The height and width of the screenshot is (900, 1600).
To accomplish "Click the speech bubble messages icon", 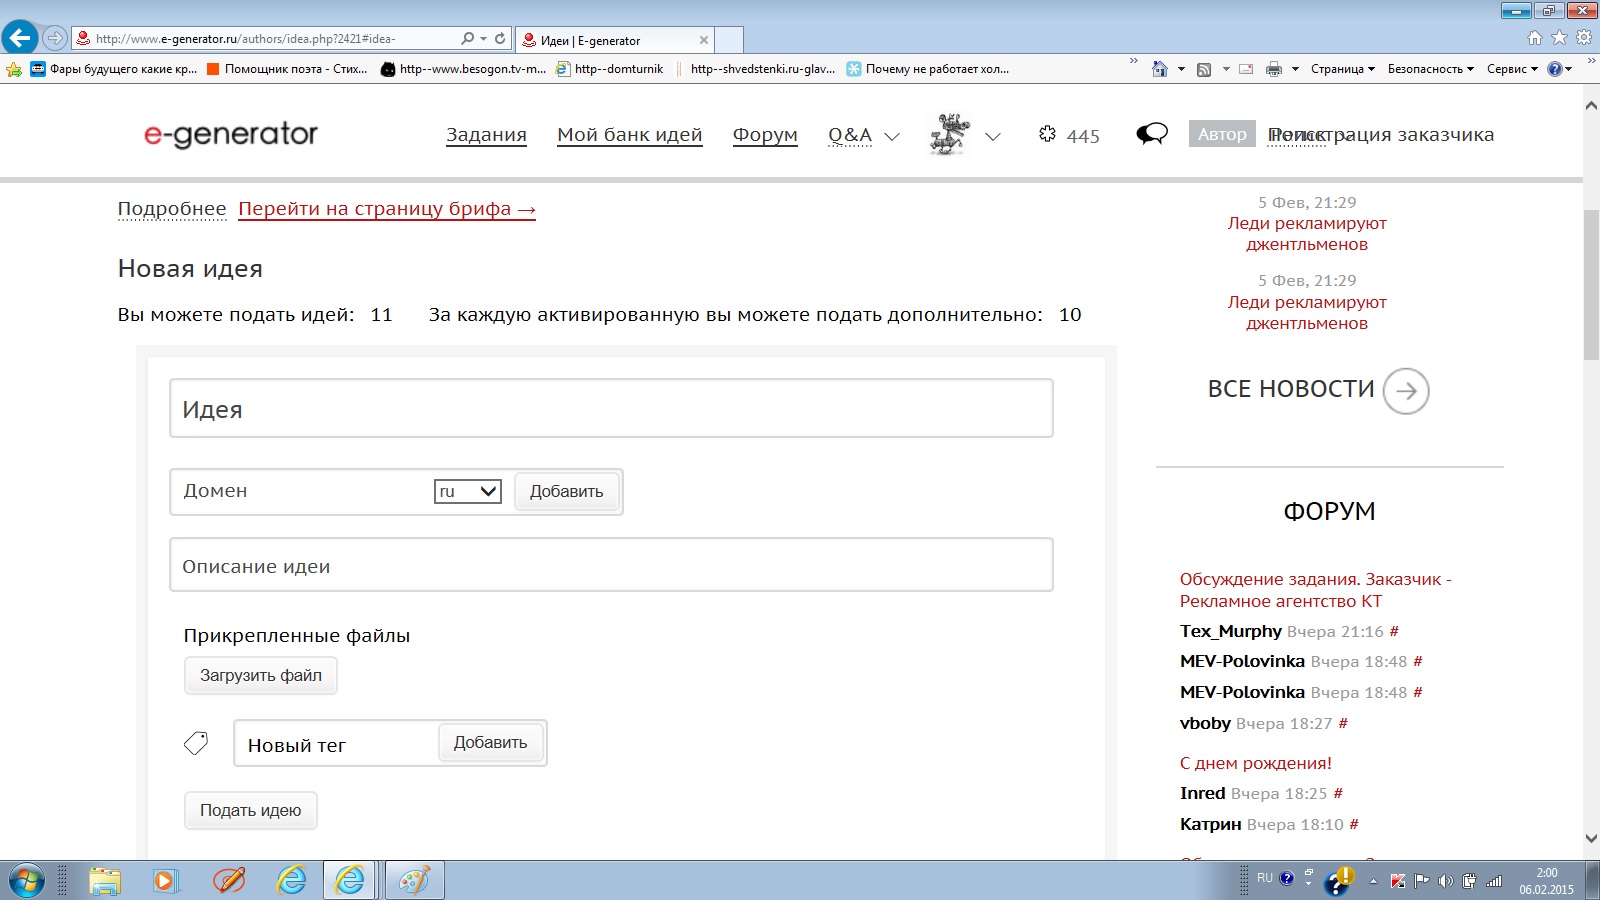I will tap(1152, 134).
